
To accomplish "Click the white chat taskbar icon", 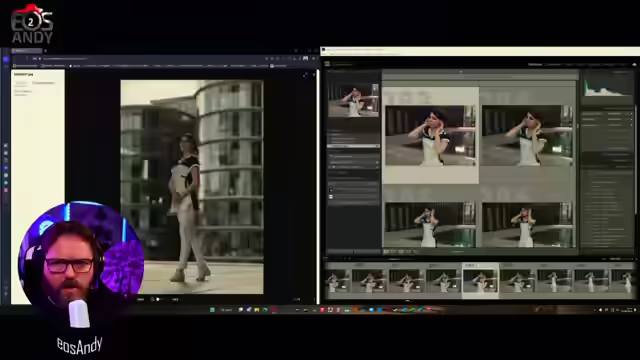I will point(241,310).
